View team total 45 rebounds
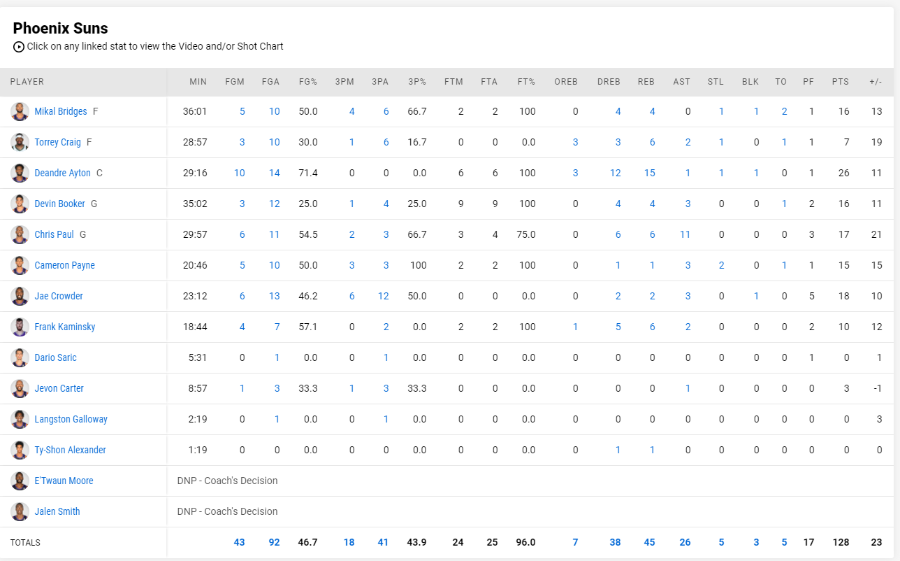 [x=649, y=542]
